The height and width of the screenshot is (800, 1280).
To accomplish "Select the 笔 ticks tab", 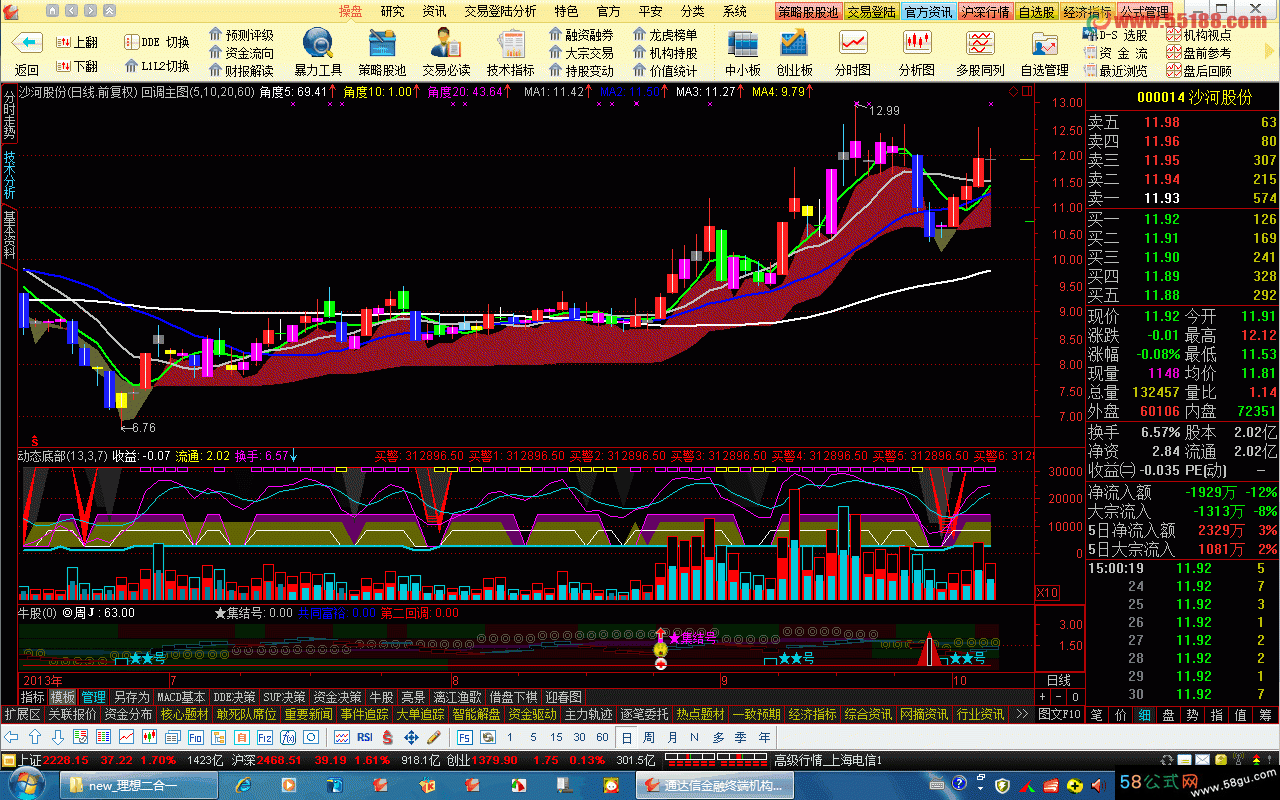I will 1096,714.
